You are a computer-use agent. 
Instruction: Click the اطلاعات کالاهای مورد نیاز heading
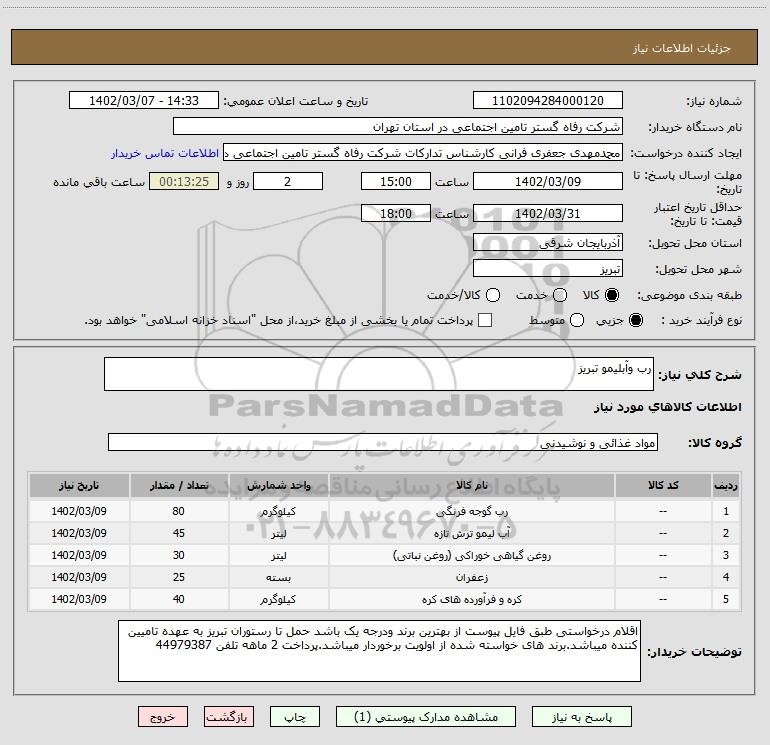(668, 407)
